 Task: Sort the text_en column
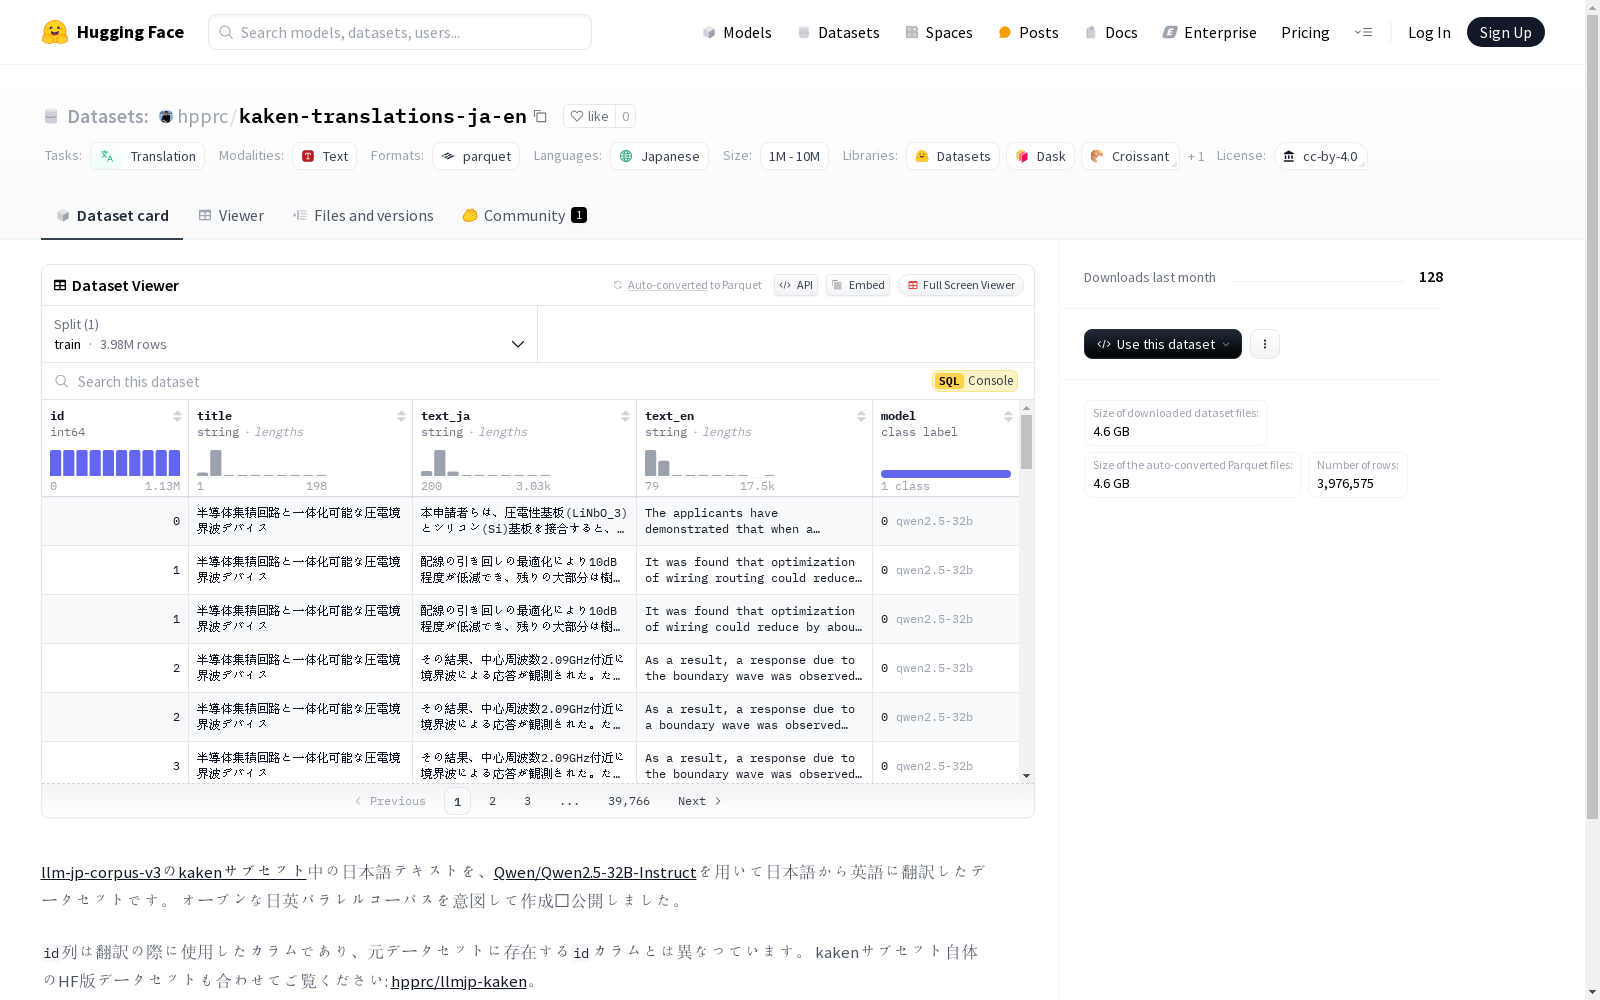[861, 416]
